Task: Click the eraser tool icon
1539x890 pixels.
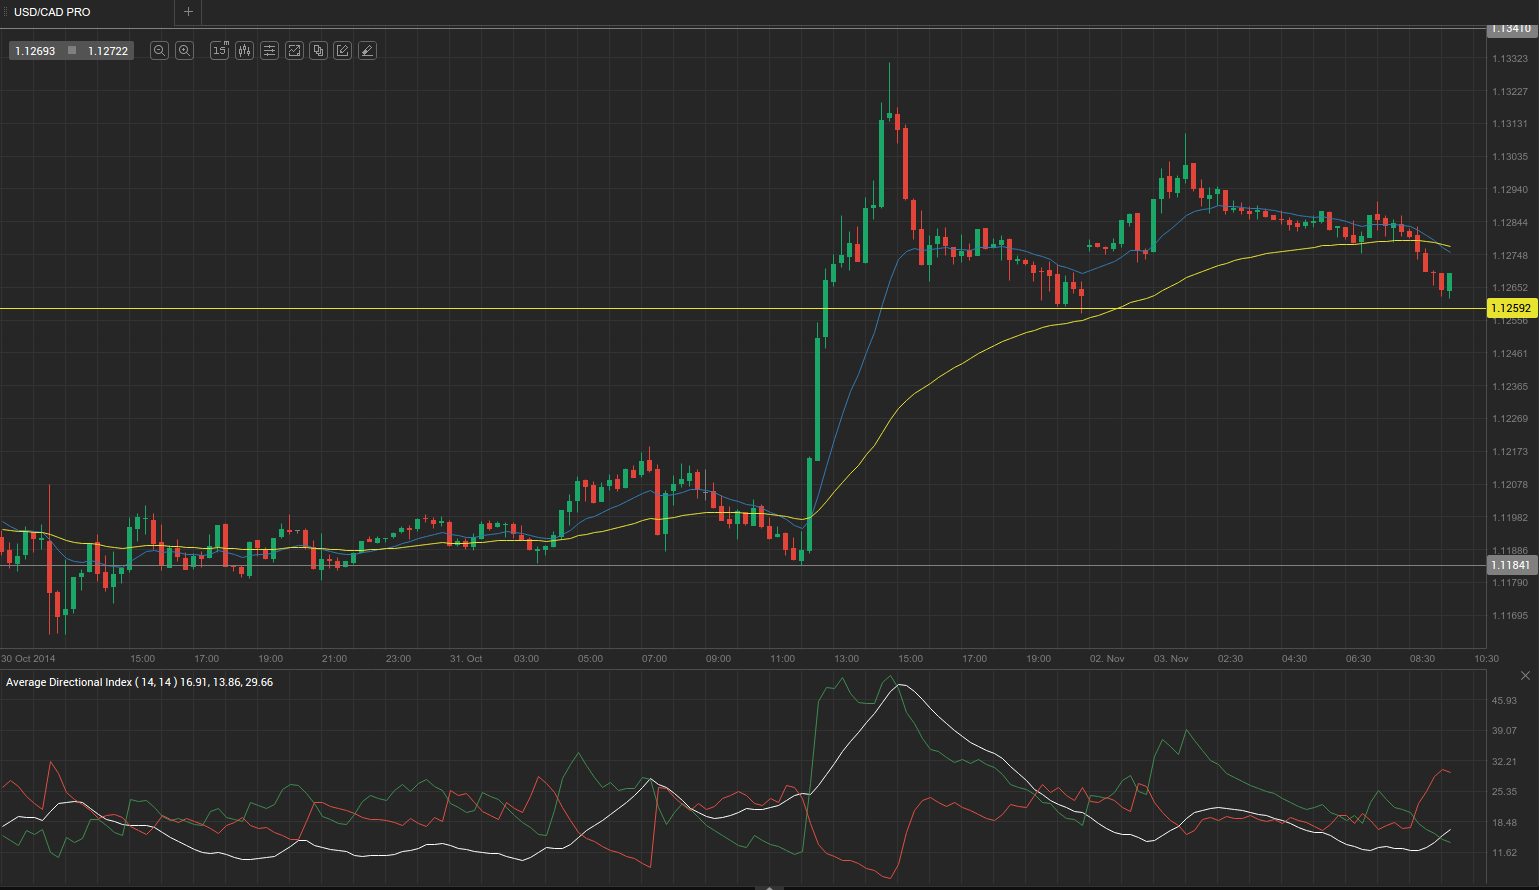Action: pos(367,50)
